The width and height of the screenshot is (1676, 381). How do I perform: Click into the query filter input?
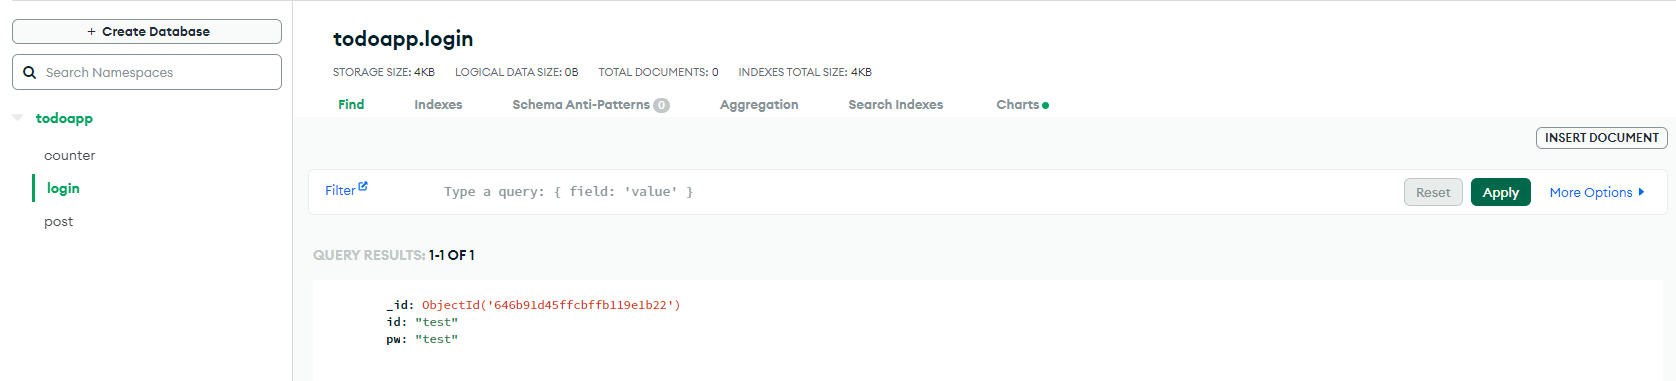(x=915, y=192)
